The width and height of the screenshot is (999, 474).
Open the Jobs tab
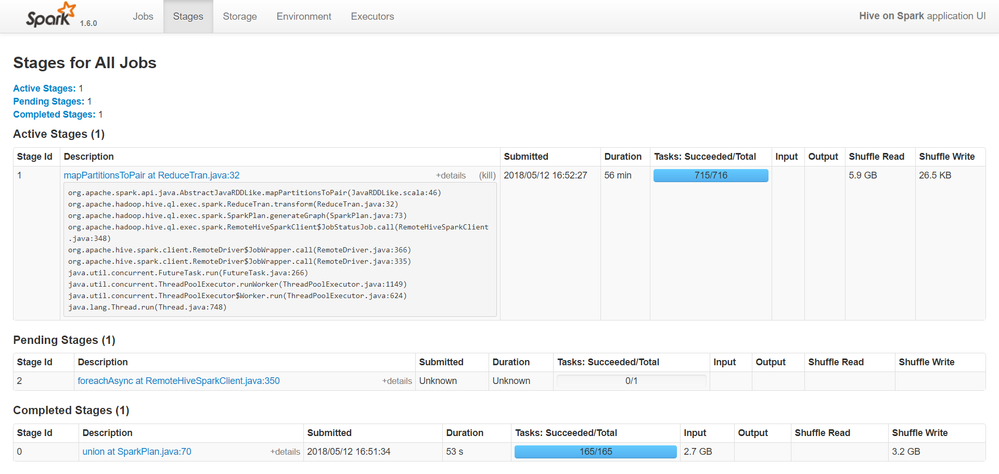pos(143,16)
